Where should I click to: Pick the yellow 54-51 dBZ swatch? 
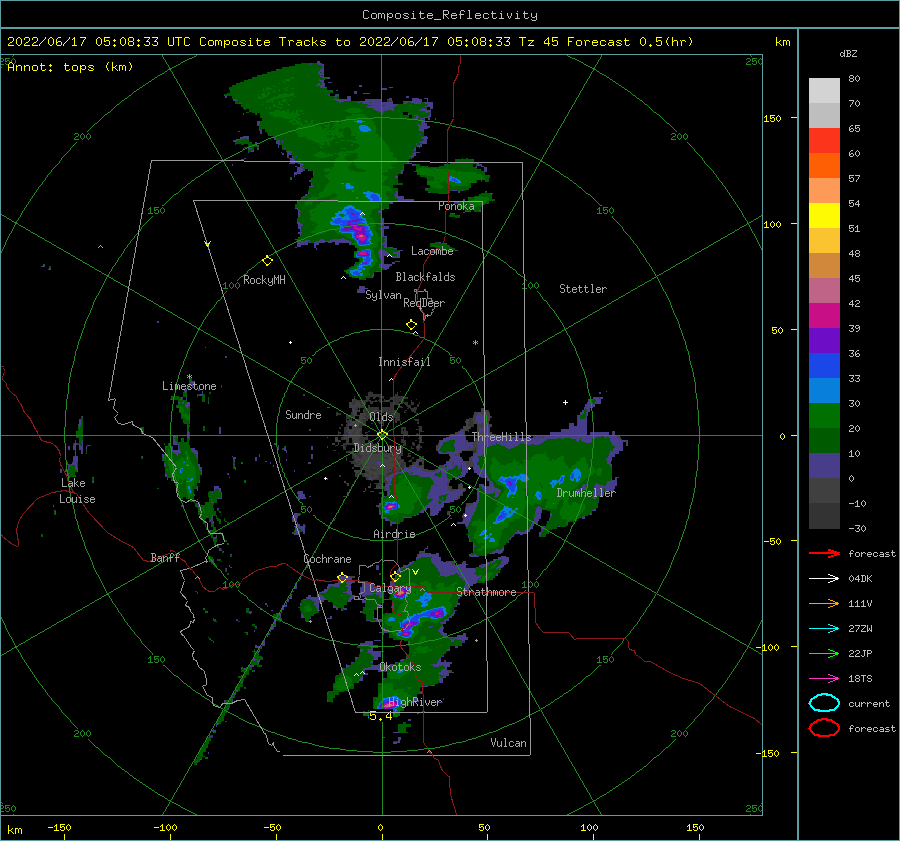tap(824, 216)
